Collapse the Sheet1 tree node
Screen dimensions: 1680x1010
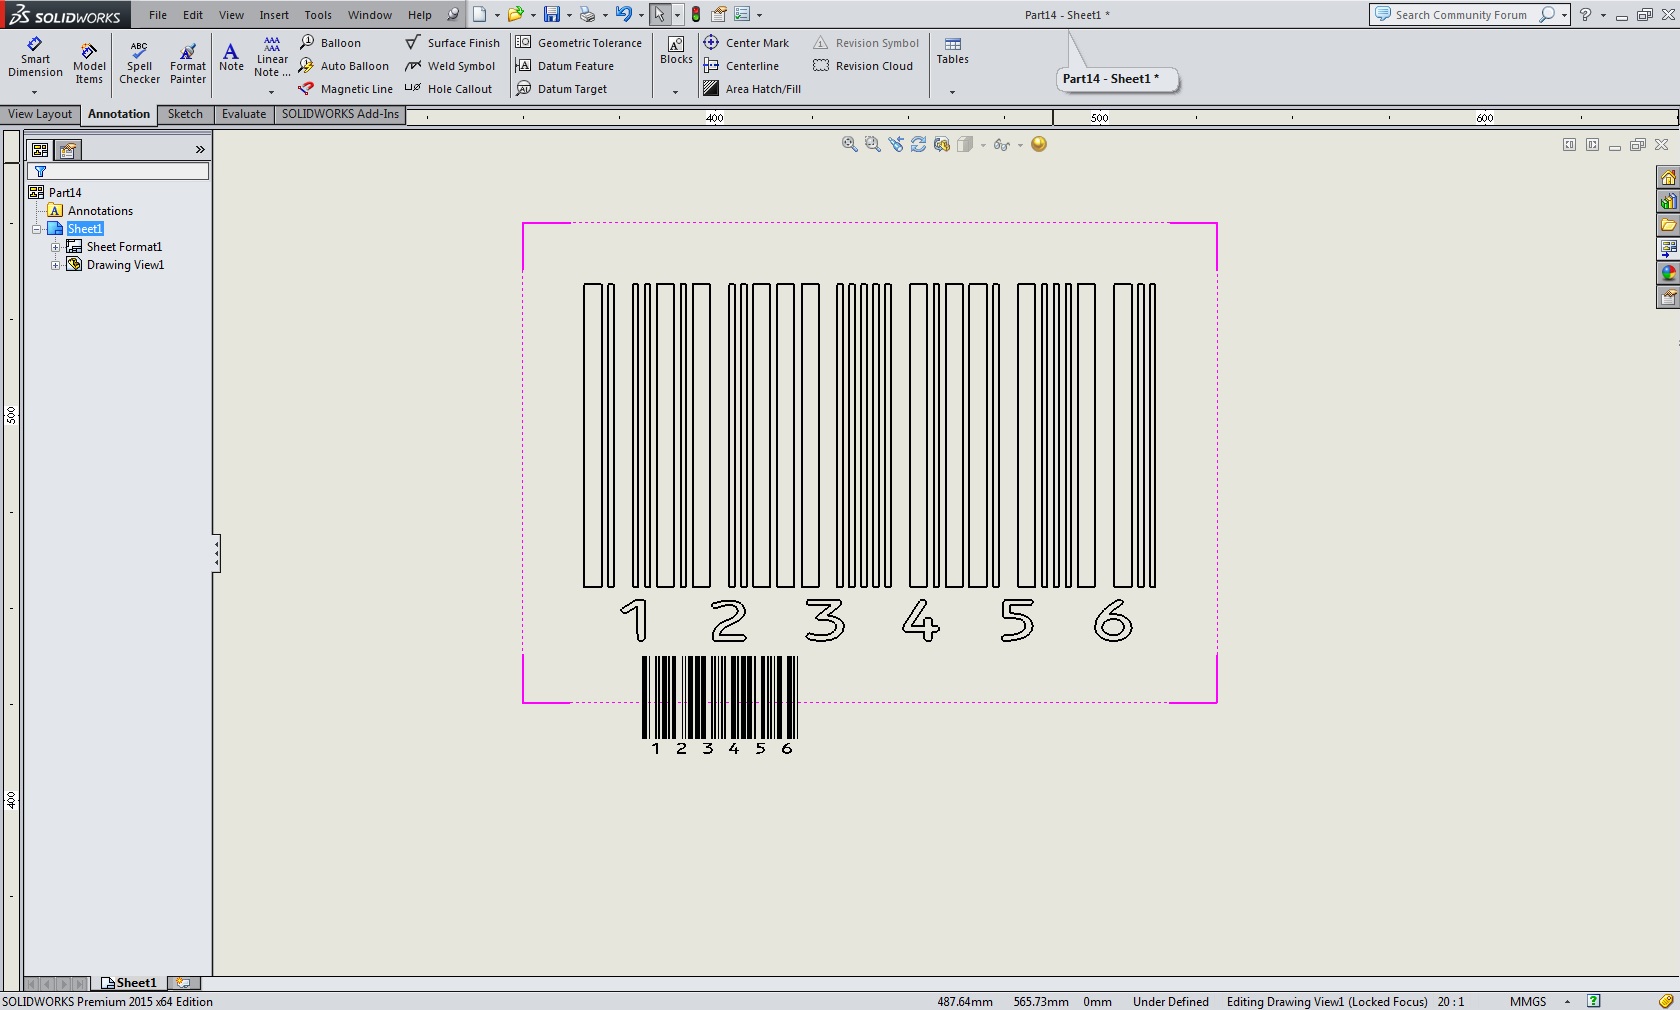[37, 229]
